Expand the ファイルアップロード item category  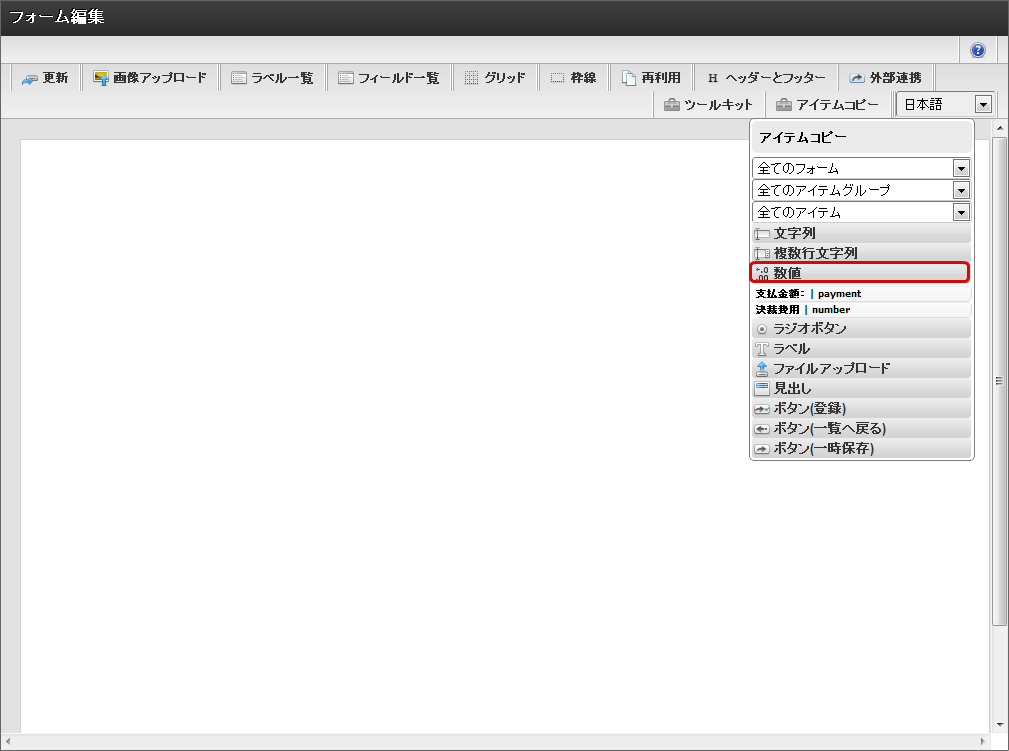click(x=861, y=368)
